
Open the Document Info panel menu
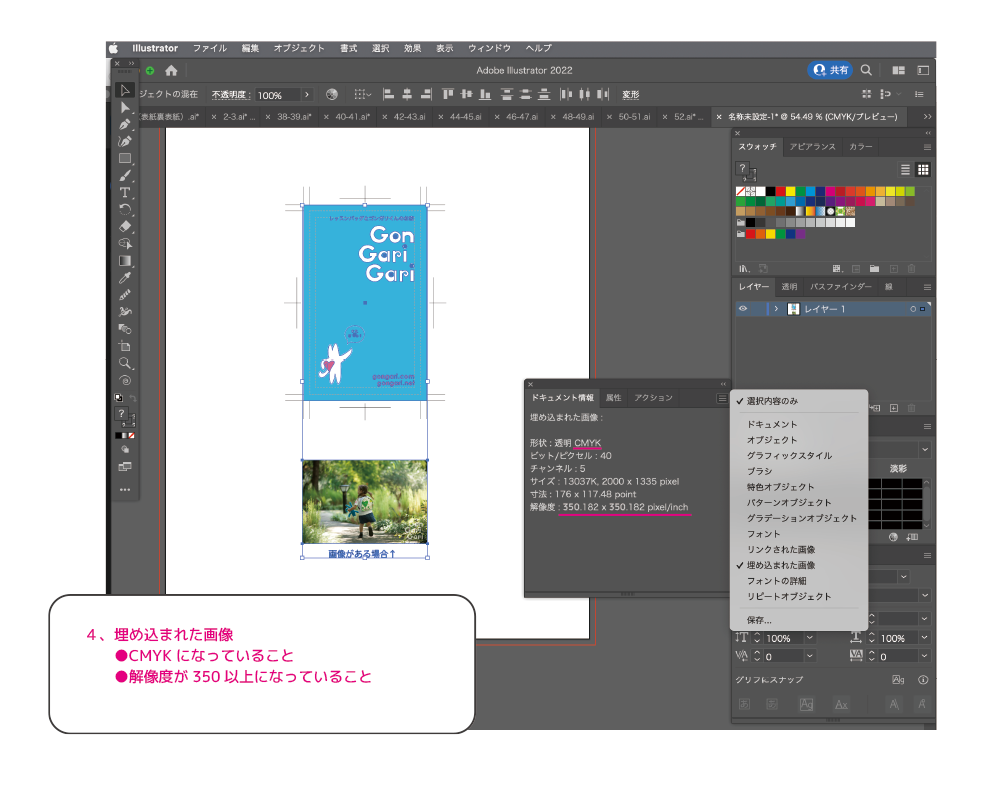[721, 399]
